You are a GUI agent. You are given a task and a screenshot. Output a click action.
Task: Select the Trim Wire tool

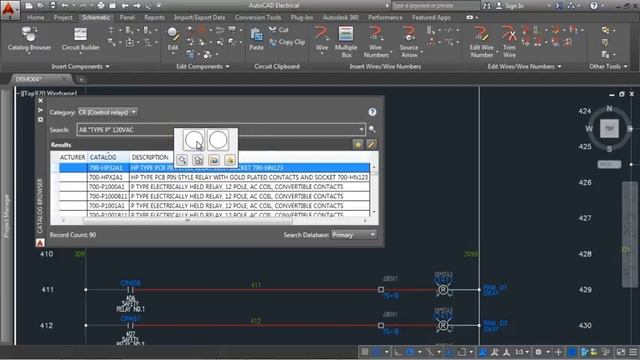click(509, 41)
